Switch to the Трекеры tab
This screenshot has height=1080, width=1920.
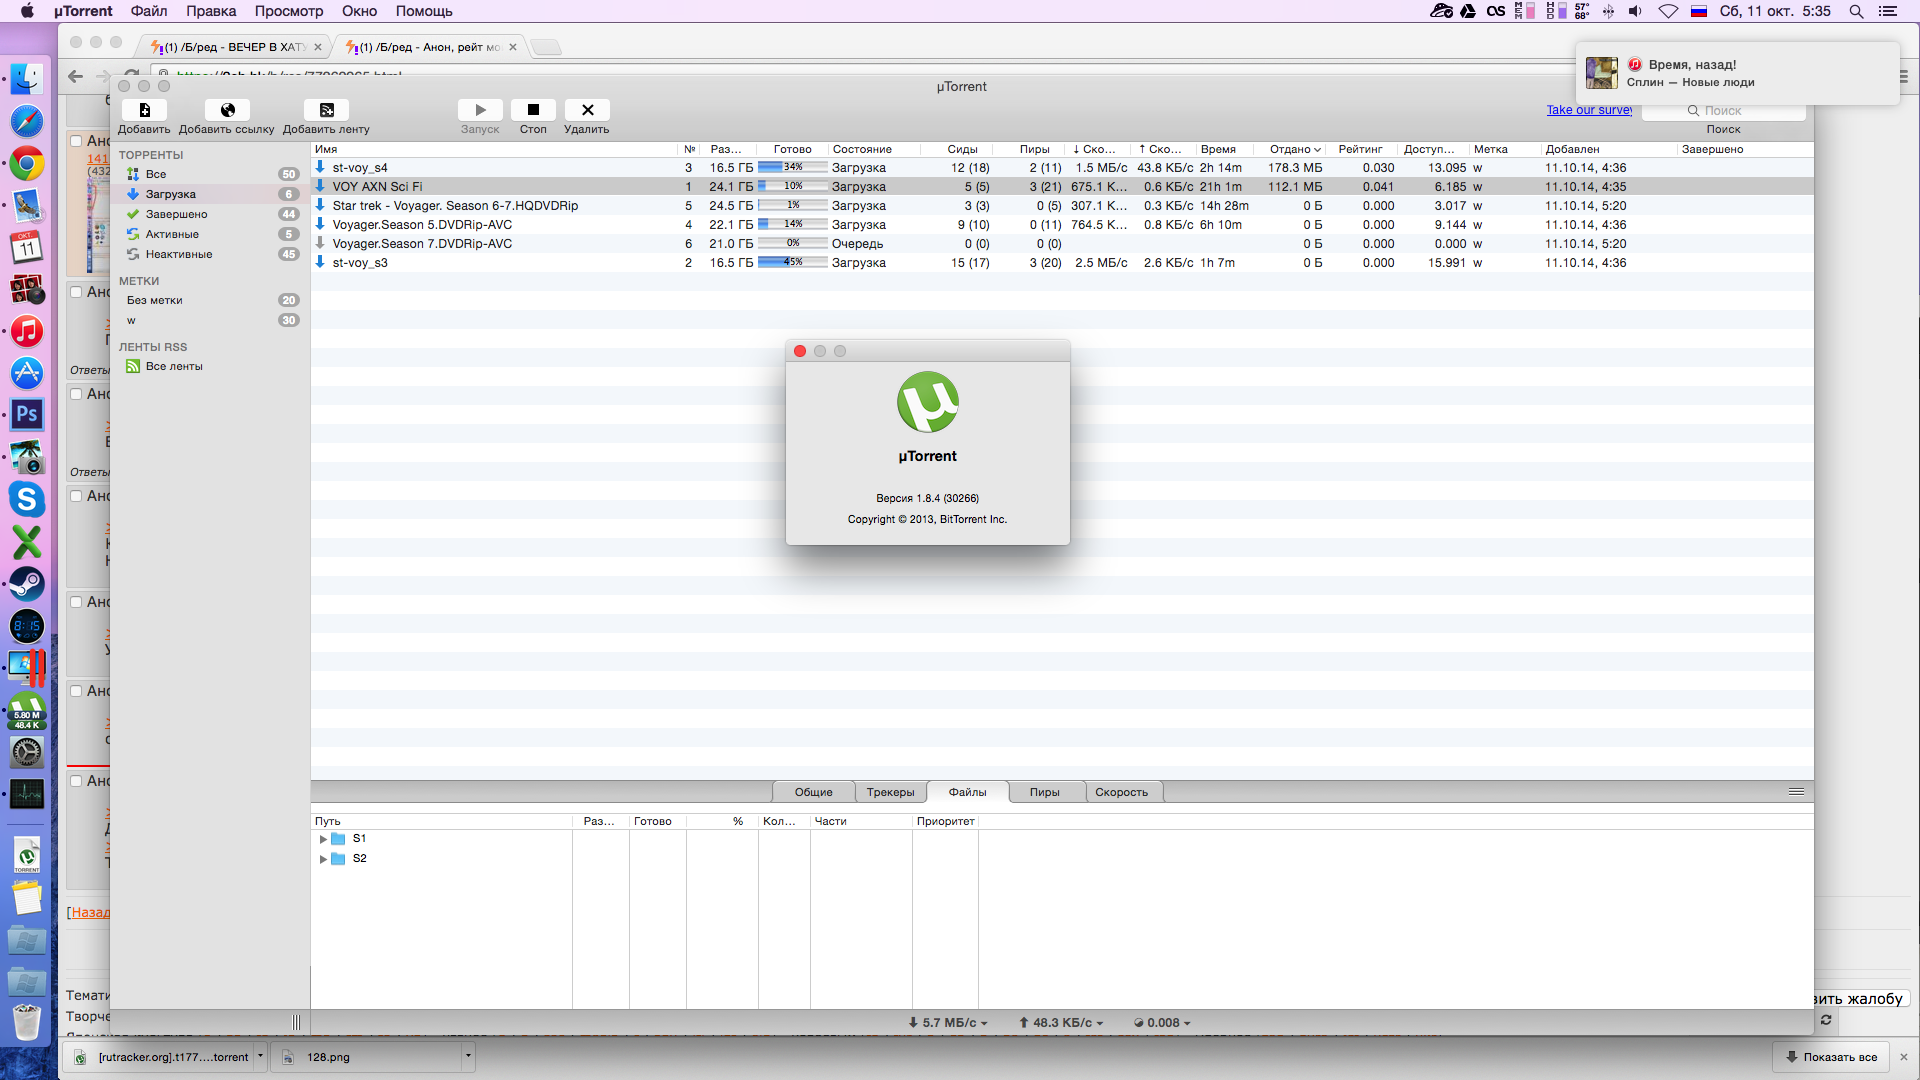tap(890, 792)
